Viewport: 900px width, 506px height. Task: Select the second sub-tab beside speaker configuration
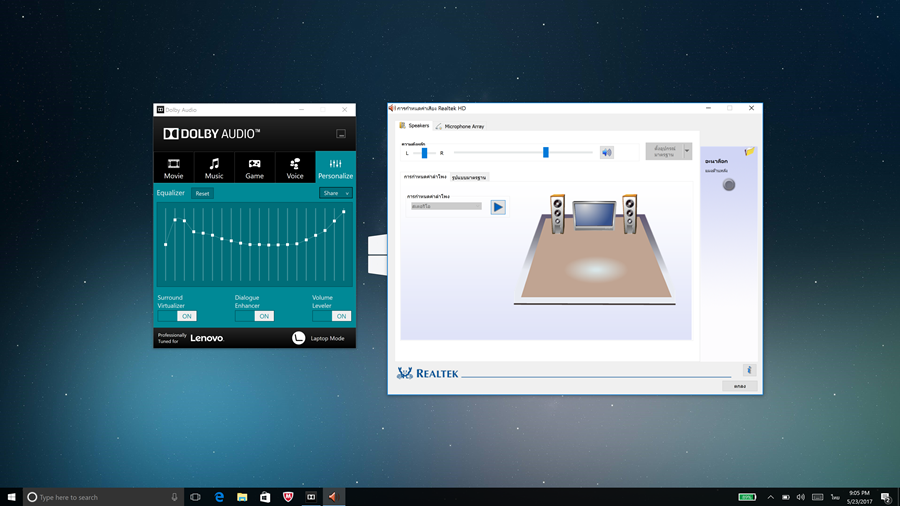(469, 177)
